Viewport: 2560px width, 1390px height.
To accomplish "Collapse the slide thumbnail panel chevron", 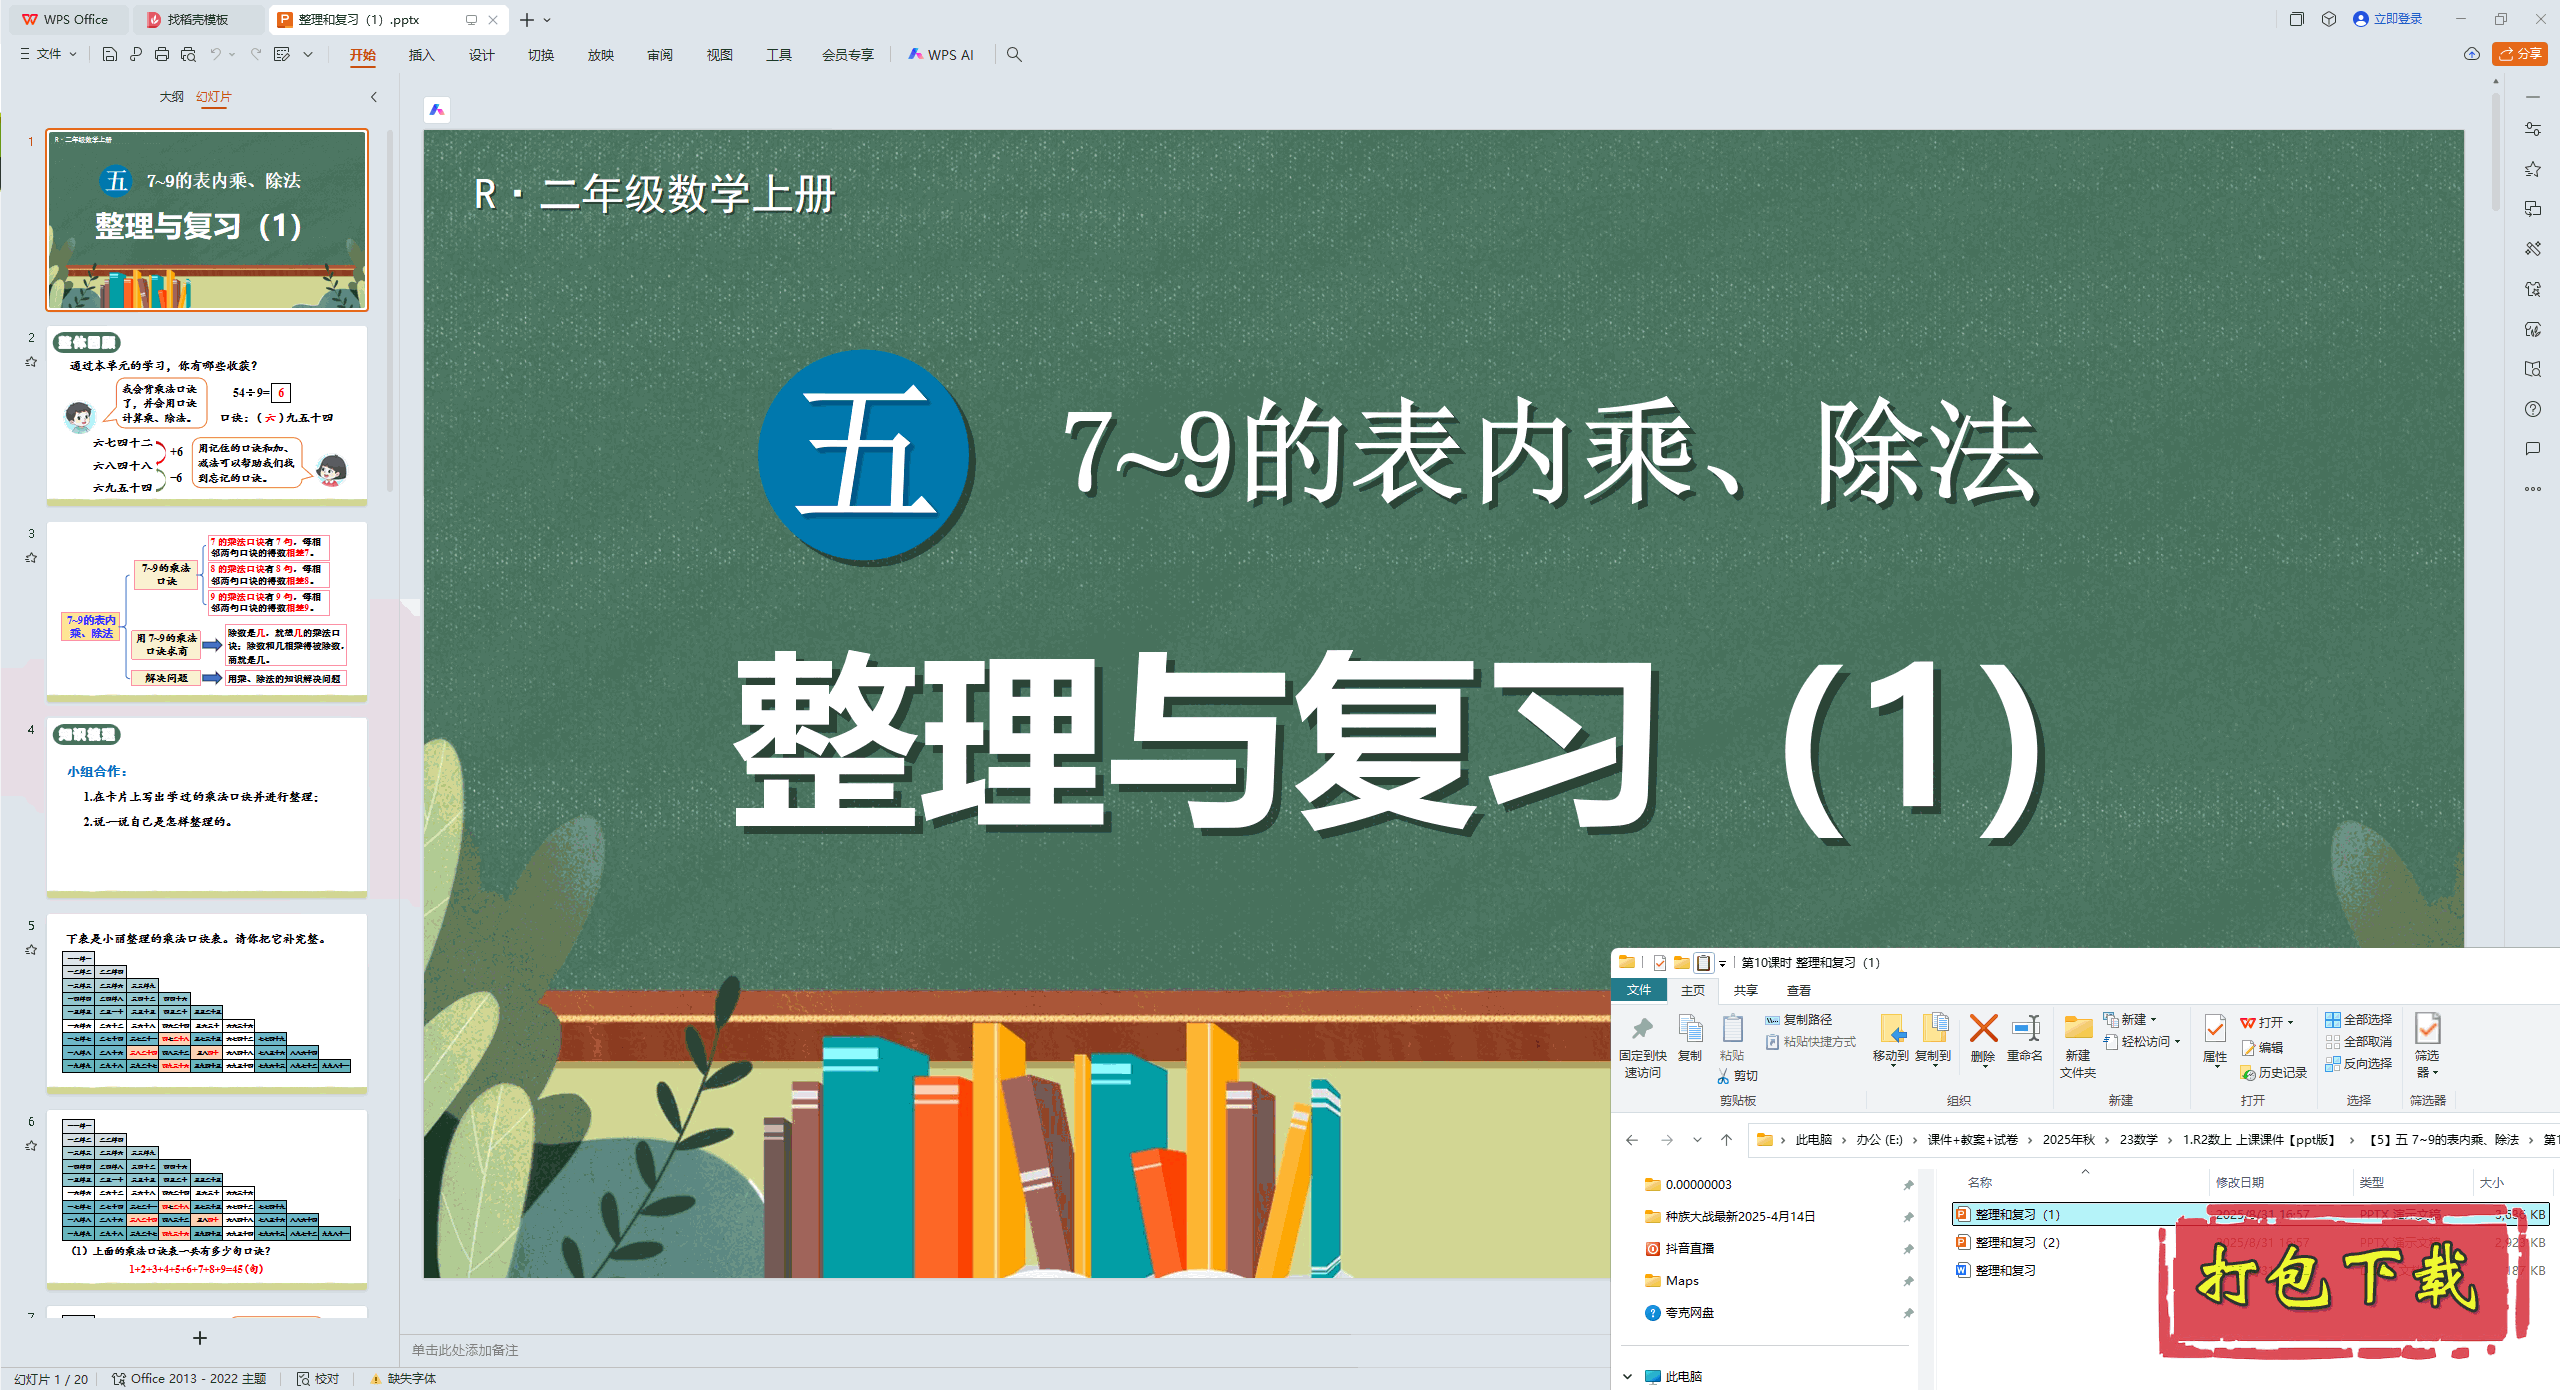I will 374,97.
